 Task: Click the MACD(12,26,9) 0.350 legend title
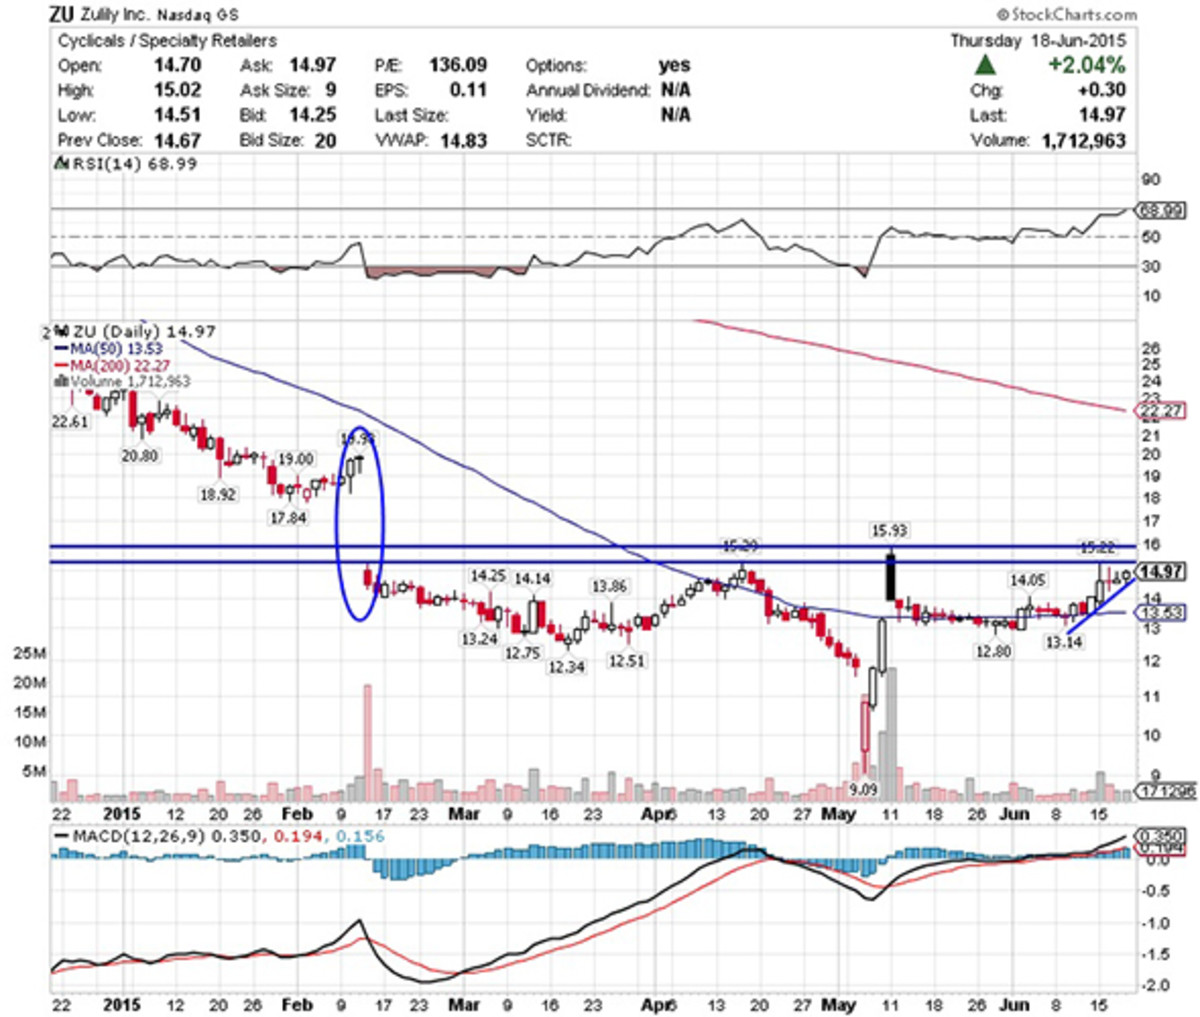pos(166,836)
